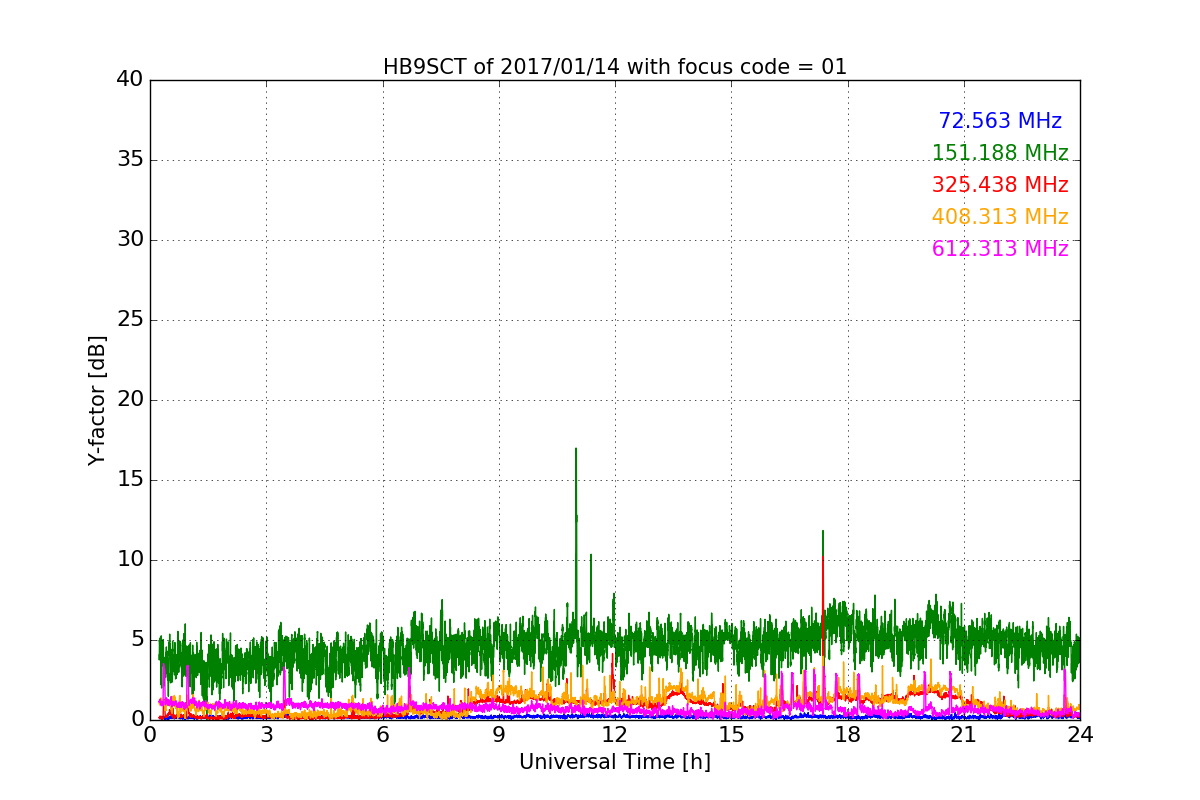The height and width of the screenshot is (800, 1200).
Task: Click the x-axis tick label 18
Action: pos(848,735)
